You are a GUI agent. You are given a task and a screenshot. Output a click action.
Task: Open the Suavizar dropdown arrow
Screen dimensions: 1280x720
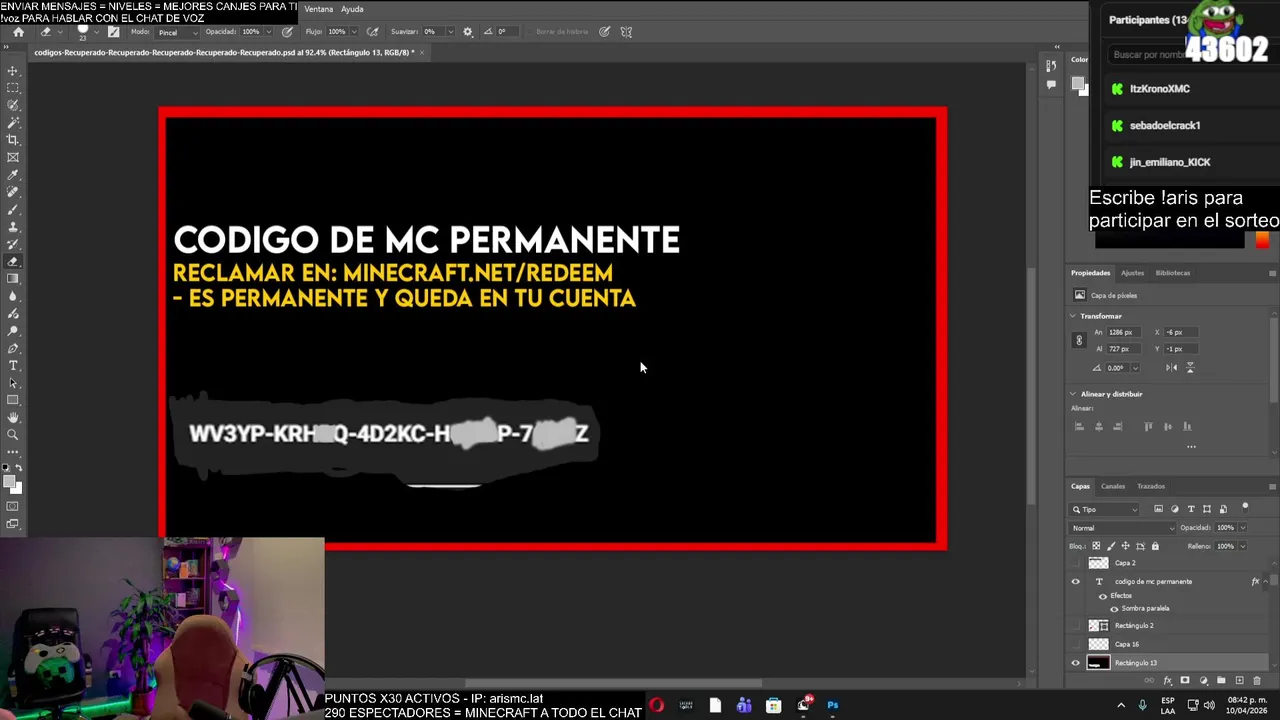(449, 32)
